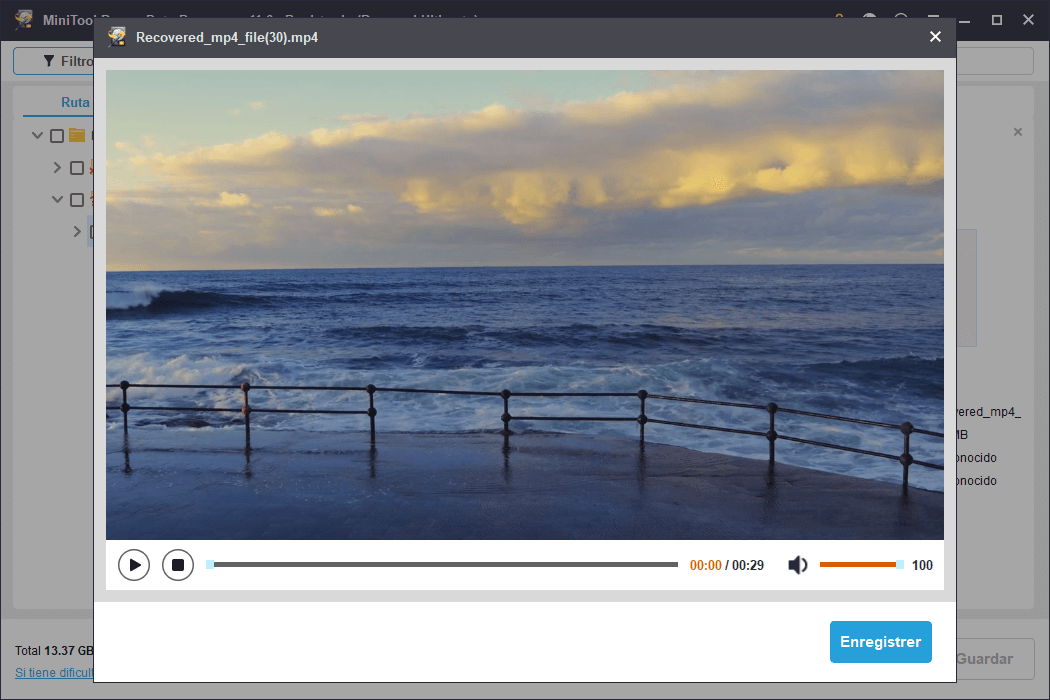
Task: Switch to the Ruta tab
Action: (75, 102)
